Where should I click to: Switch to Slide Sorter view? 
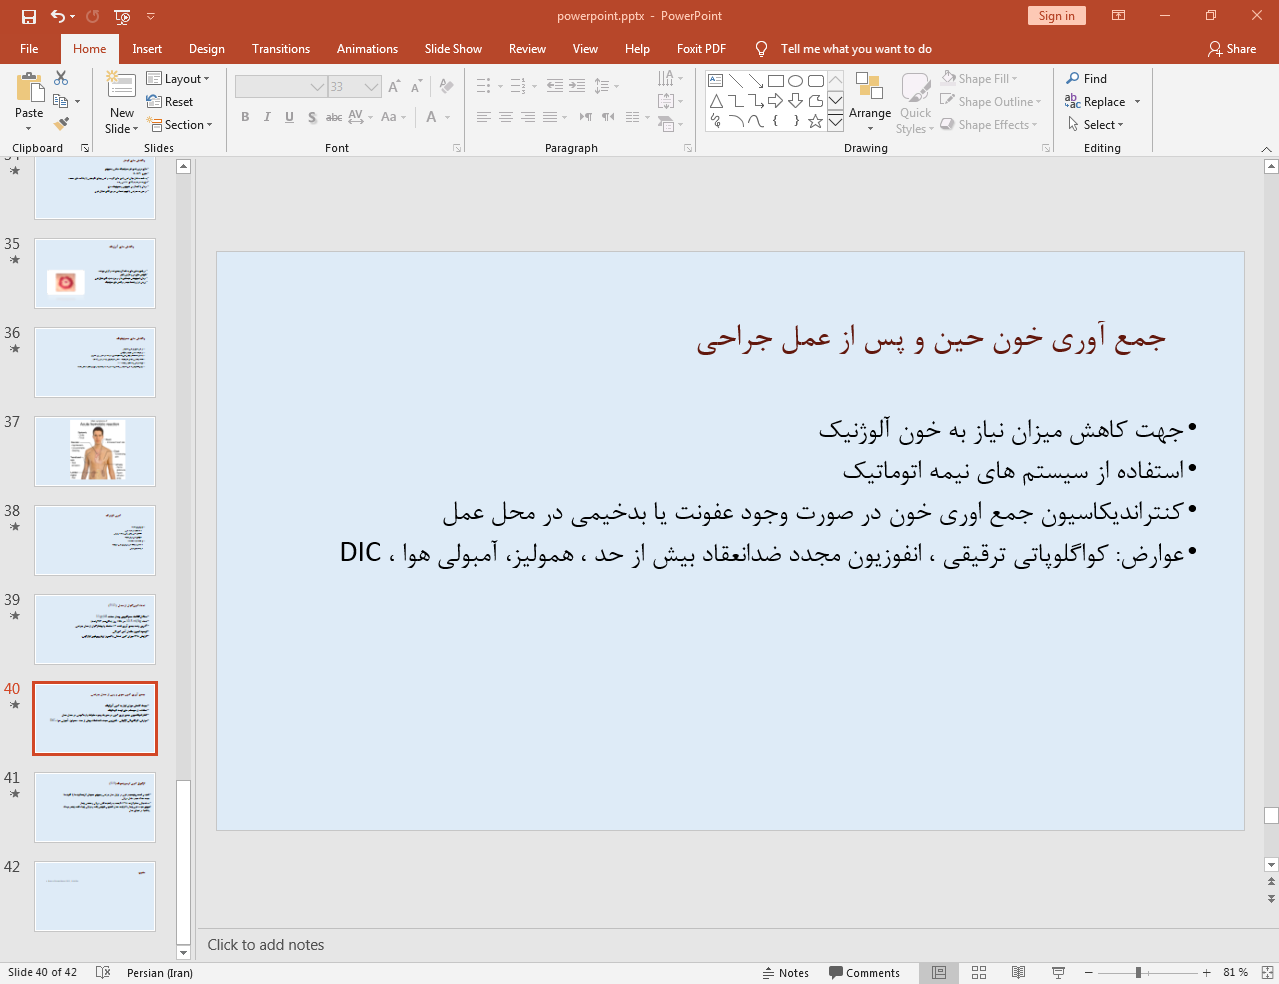[979, 972]
